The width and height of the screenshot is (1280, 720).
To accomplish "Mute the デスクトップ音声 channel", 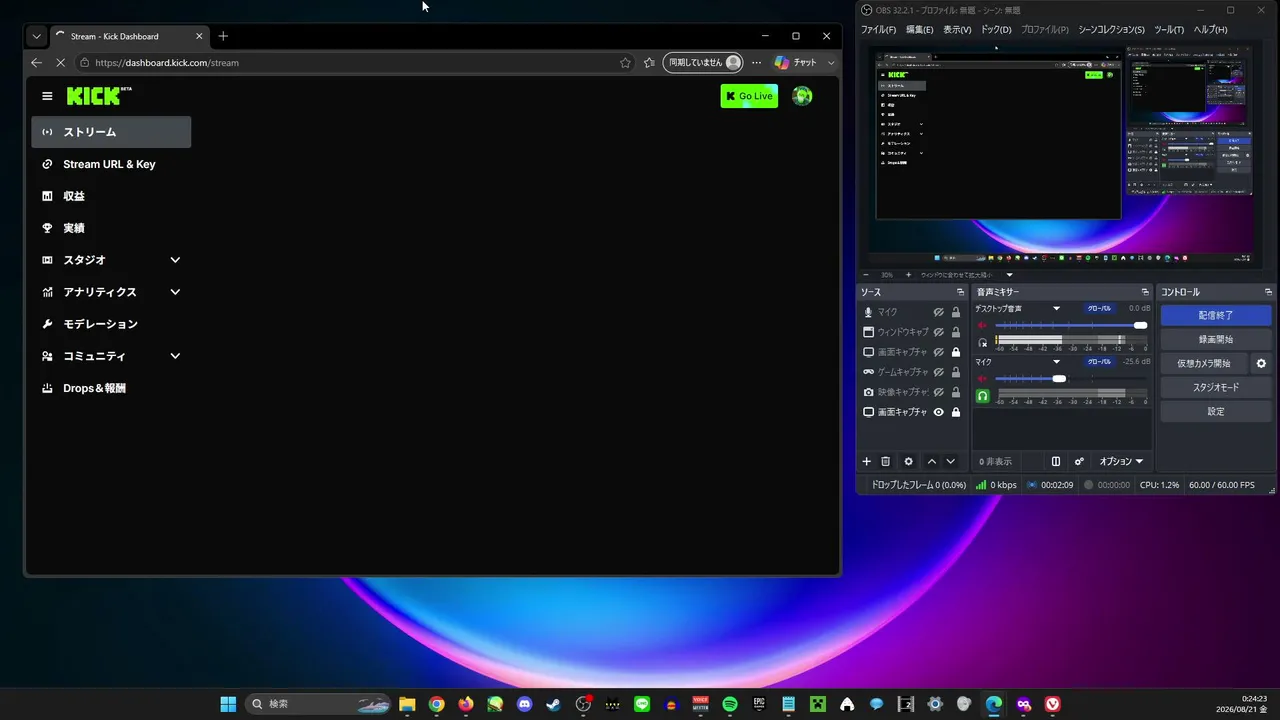I will click(x=982, y=325).
